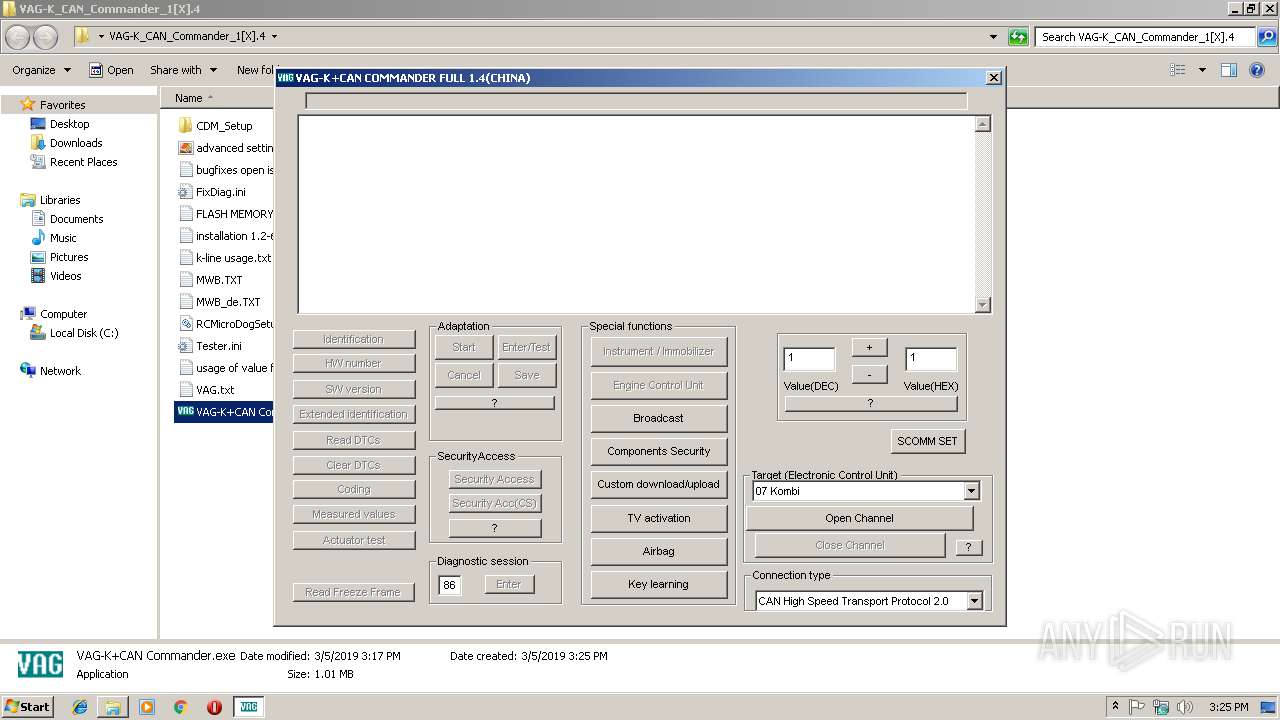Select Local Disk (C:) in sidebar
The image size is (1280, 720).
84,333
